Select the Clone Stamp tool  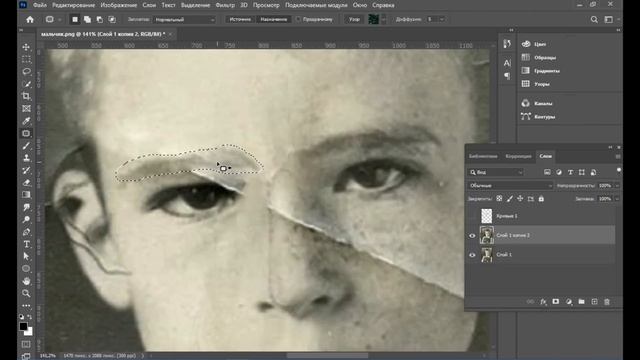click(x=26, y=158)
